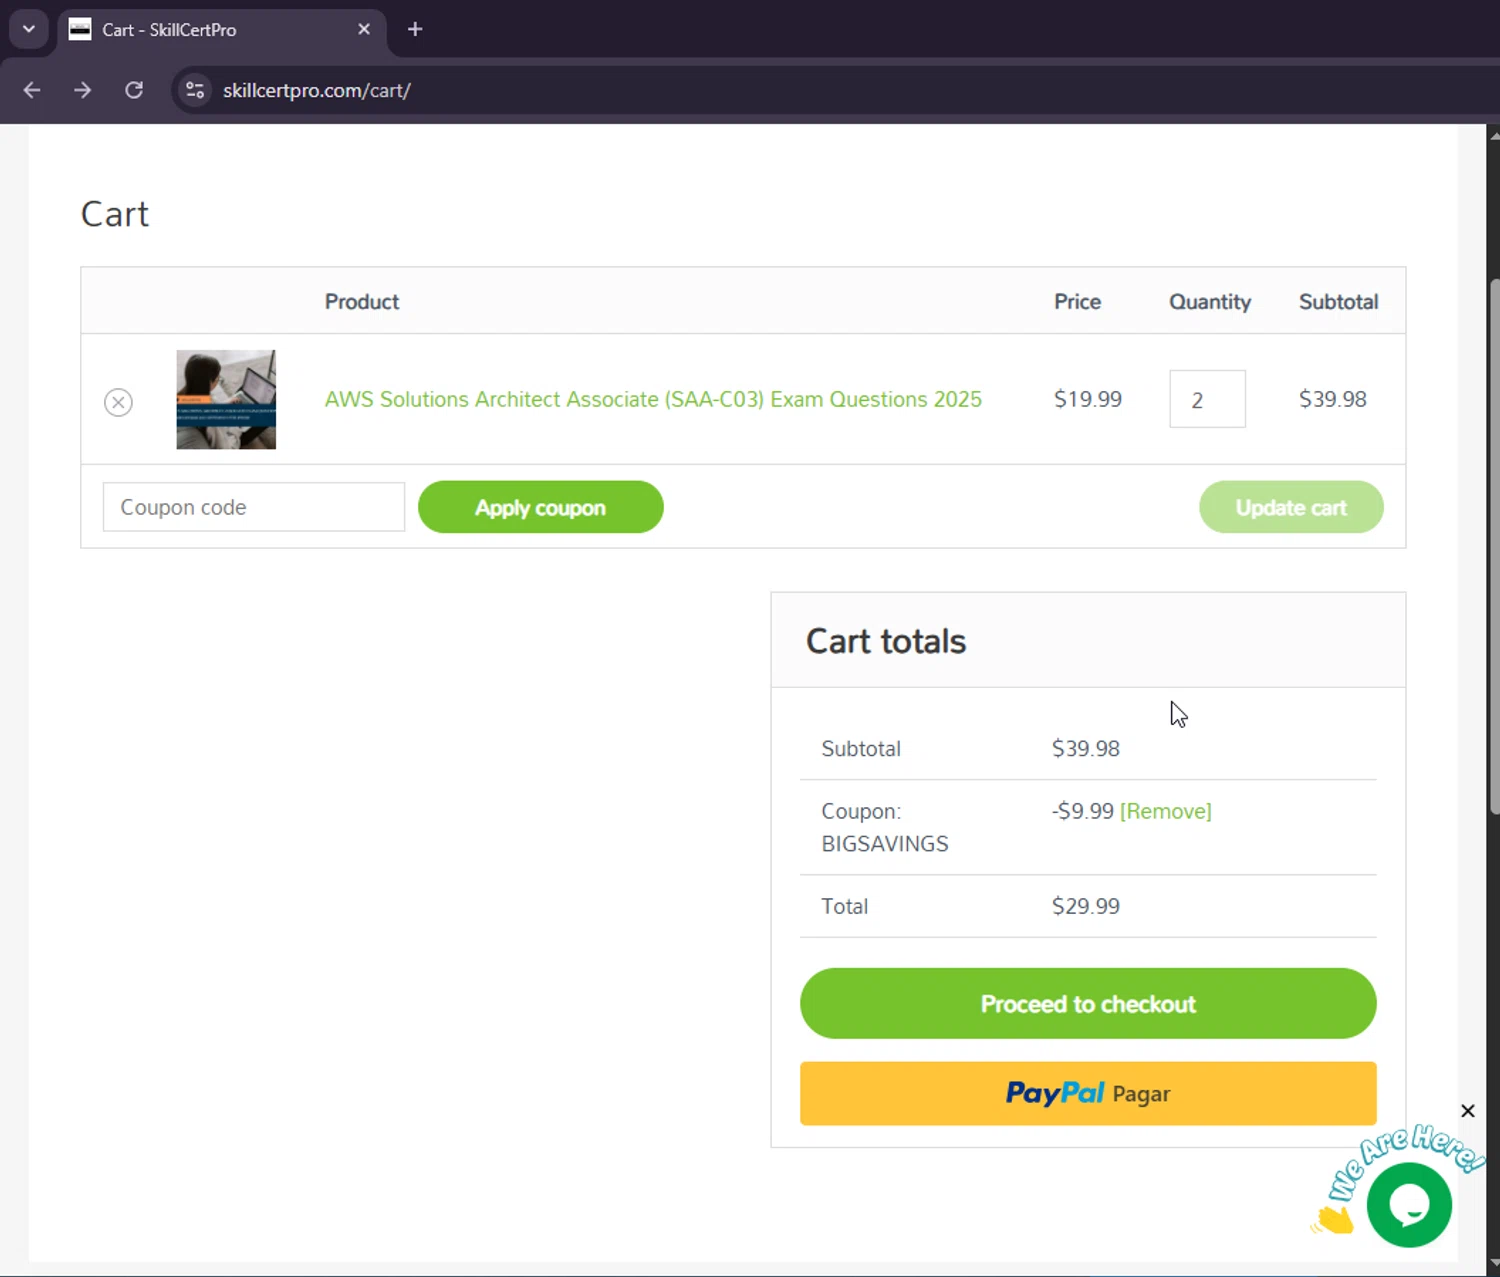Go back to the previous page

32,90
